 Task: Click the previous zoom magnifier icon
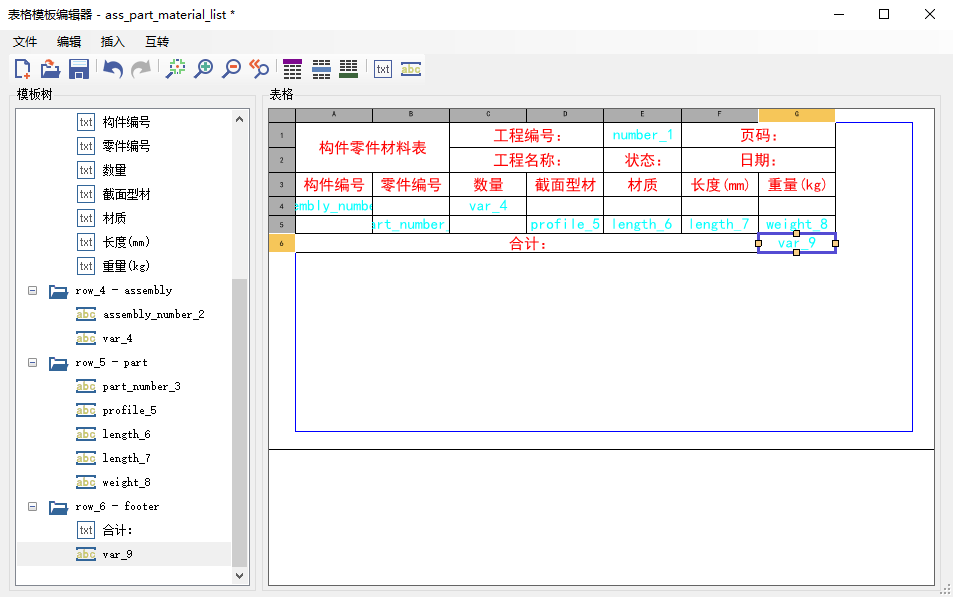[x=260, y=69]
